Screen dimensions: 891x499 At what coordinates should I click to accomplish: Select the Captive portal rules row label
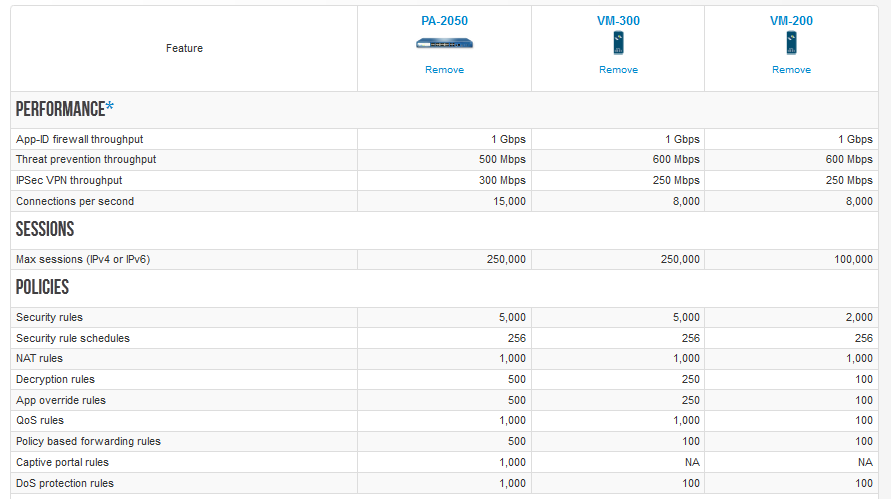pos(62,463)
